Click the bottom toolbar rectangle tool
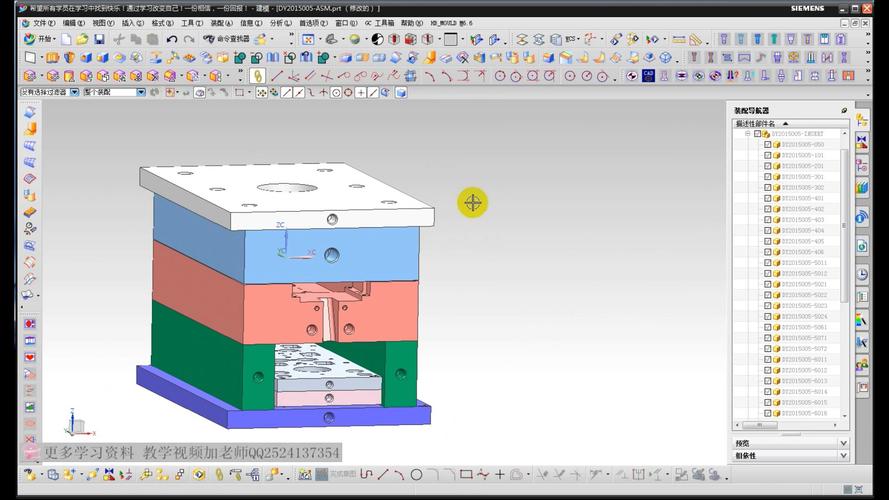The image size is (889, 500). click(x=467, y=474)
